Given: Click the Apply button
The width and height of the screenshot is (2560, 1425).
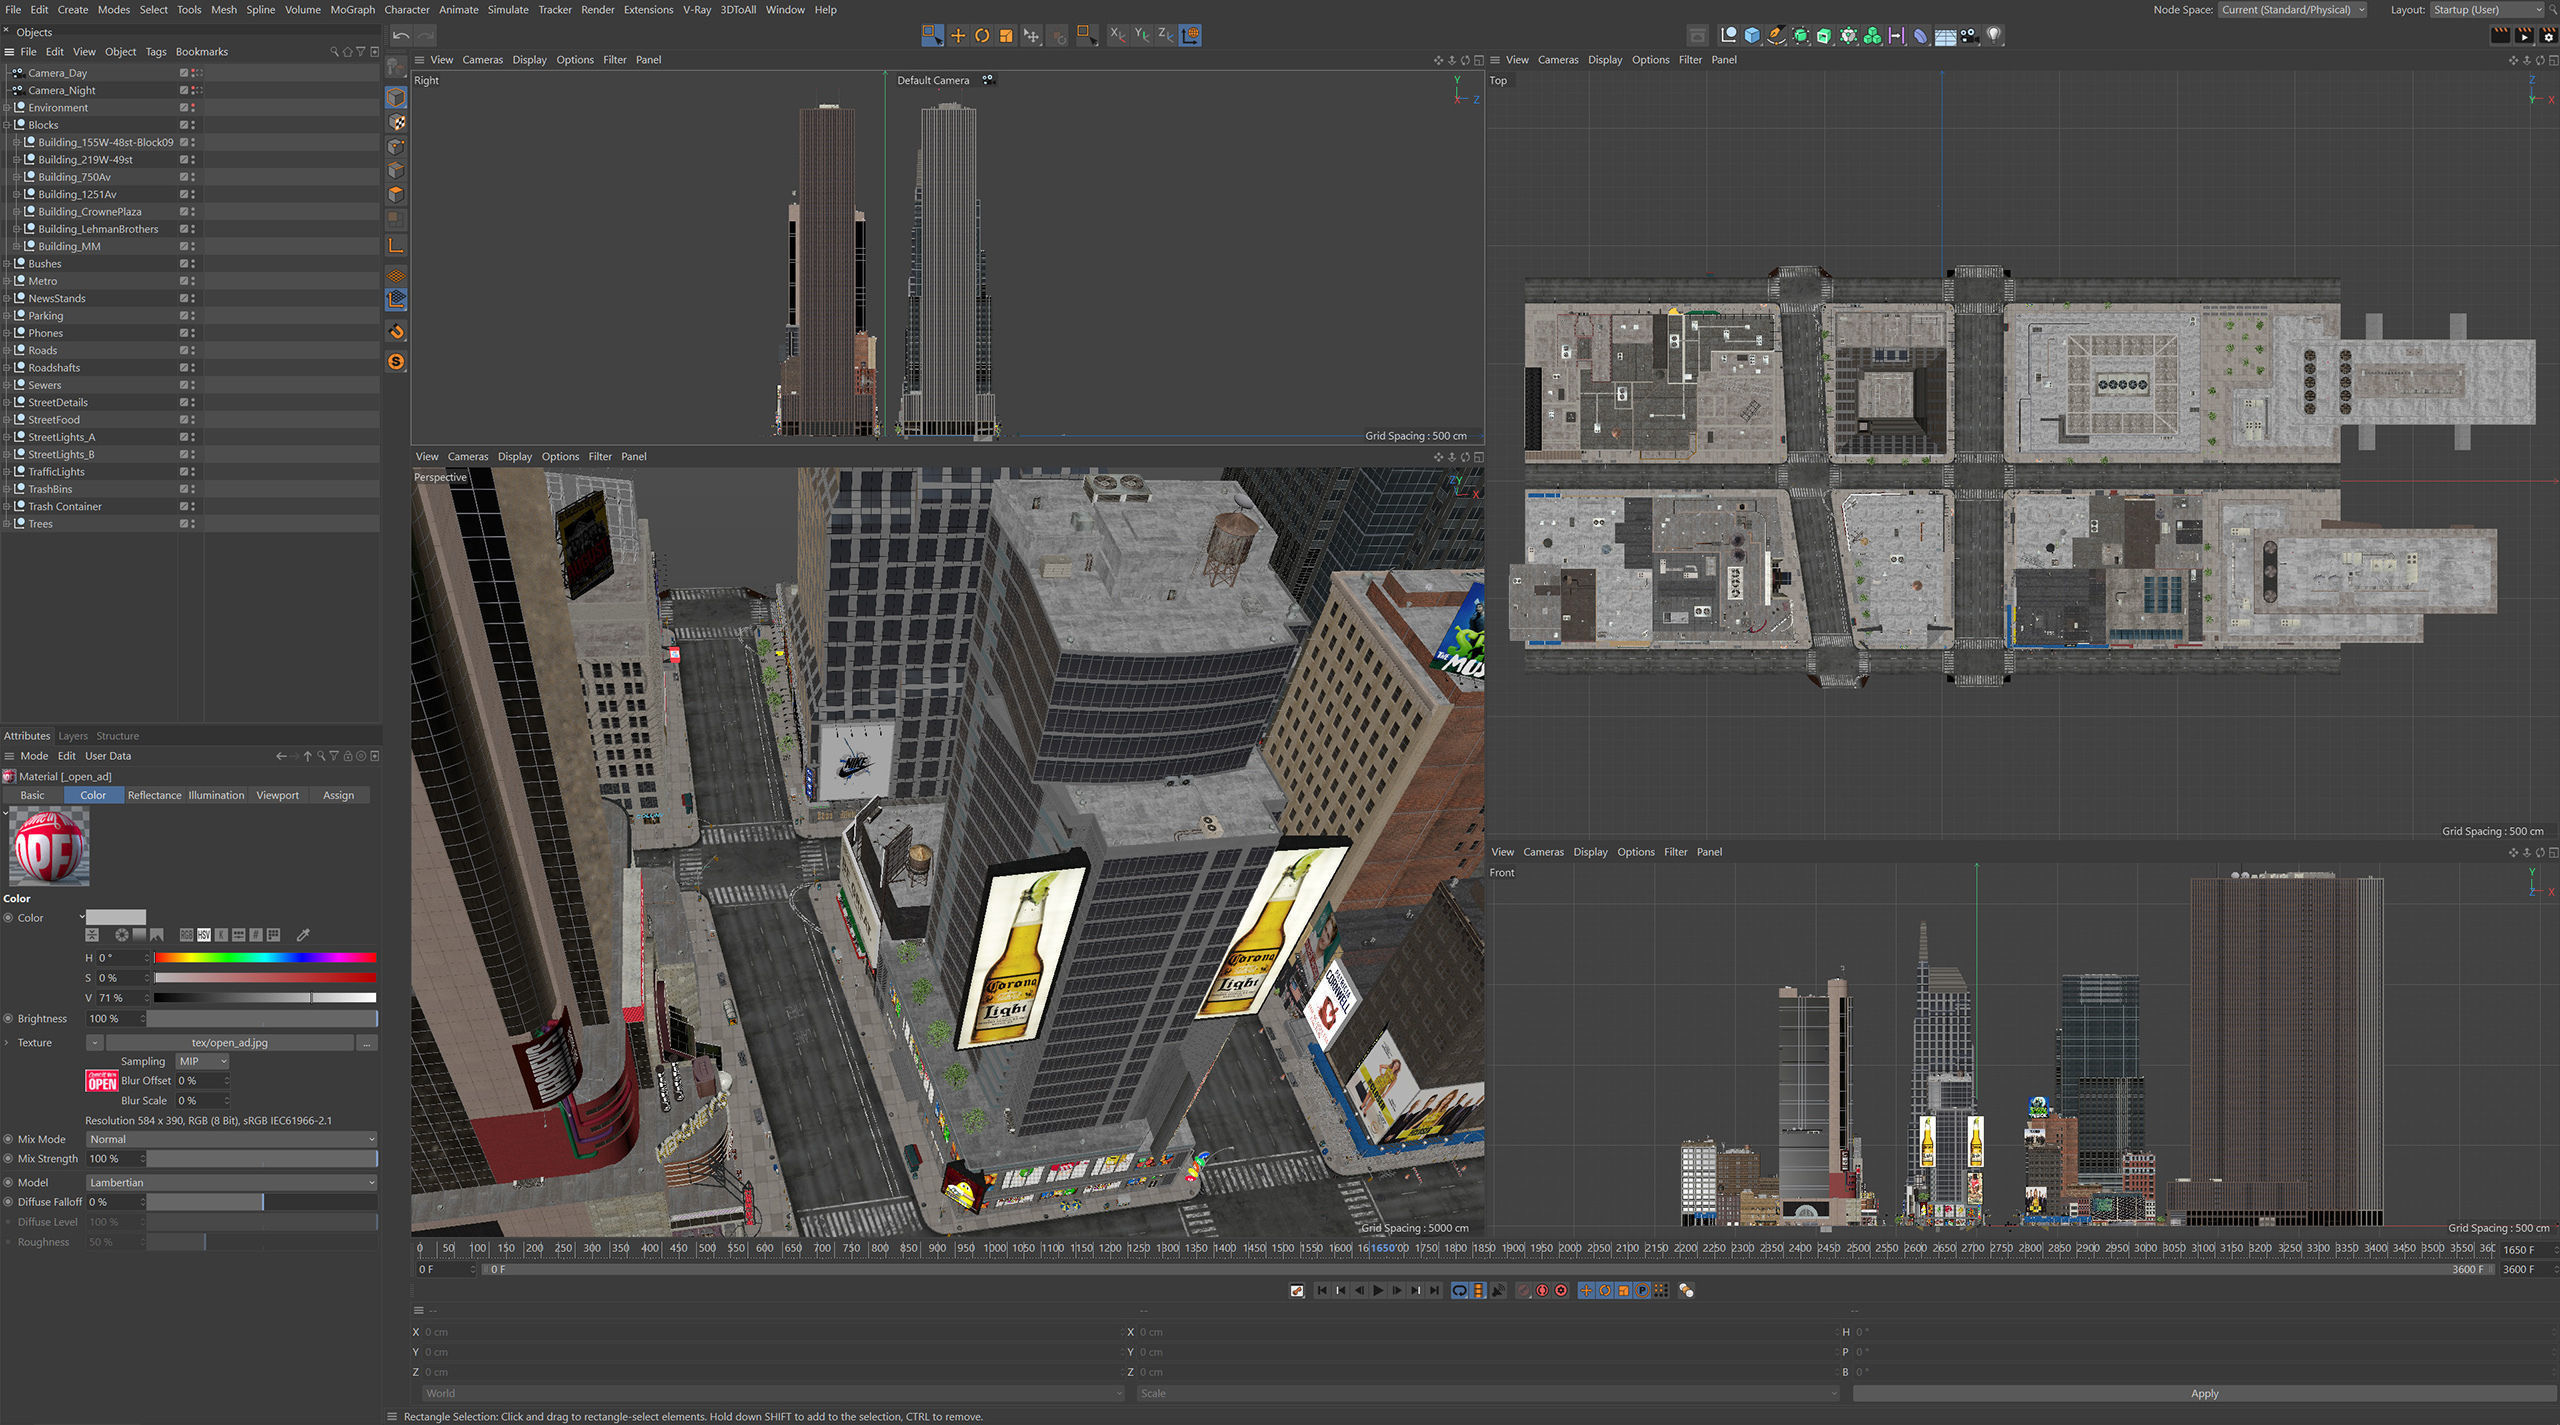Looking at the screenshot, I should click(x=2204, y=1393).
